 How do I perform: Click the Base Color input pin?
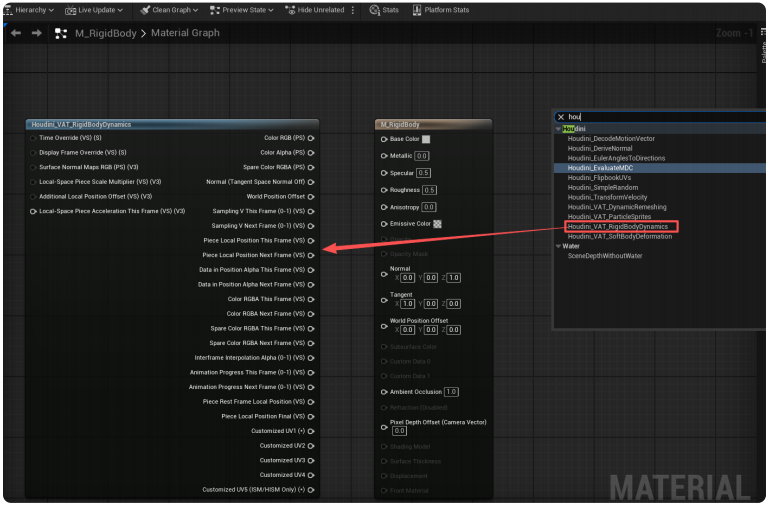pyautogui.click(x=384, y=139)
